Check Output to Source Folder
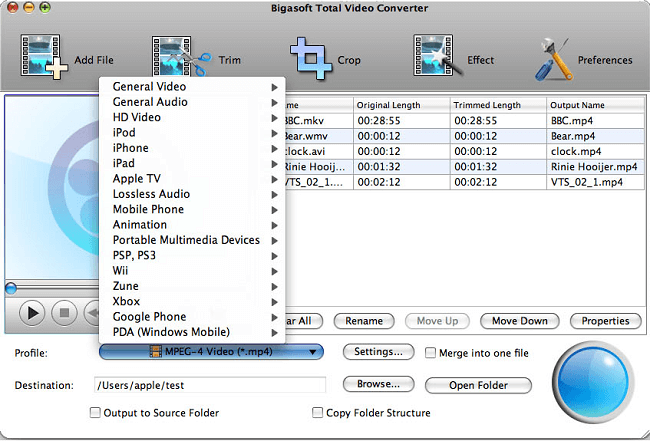Viewport: 650px width, 441px height. click(x=95, y=412)
